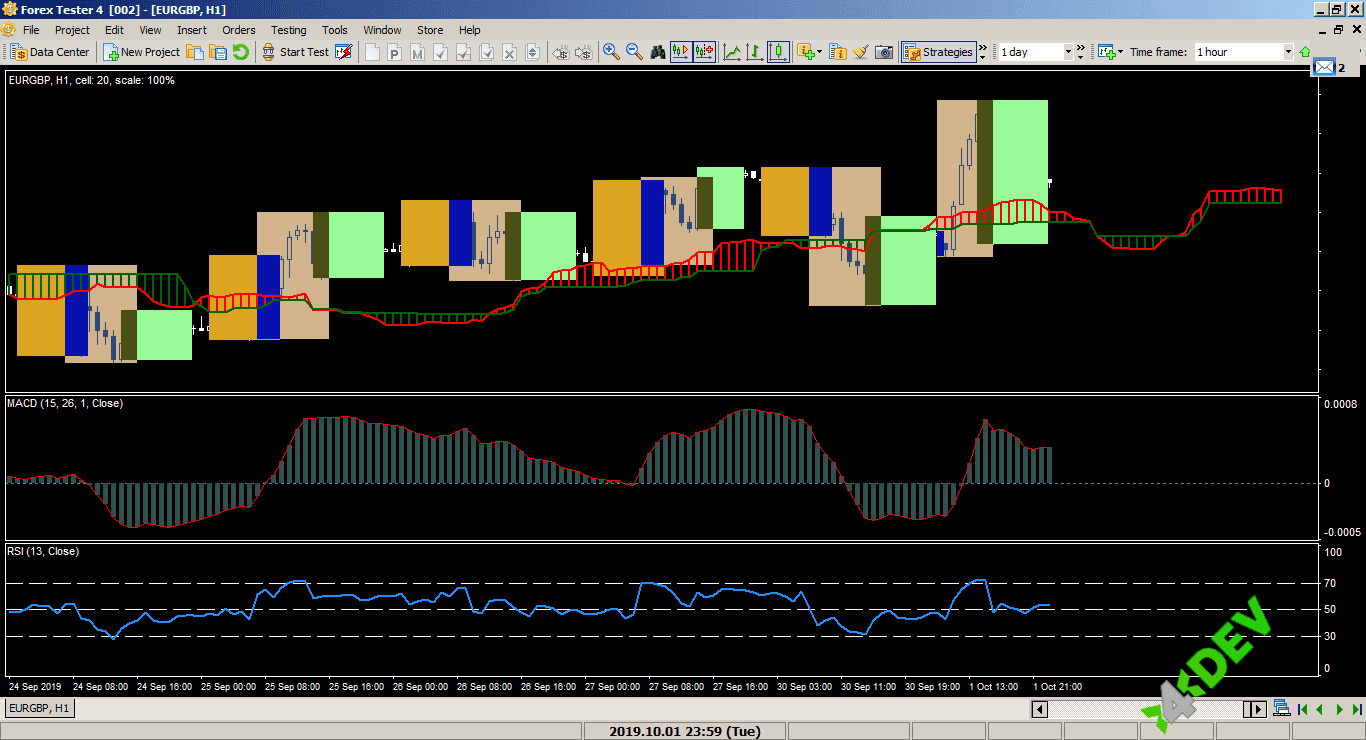Select the EURGBP, H1 tab
Image resolution: width=1366 pixels, height=740 pixels.
pos(38,708)
